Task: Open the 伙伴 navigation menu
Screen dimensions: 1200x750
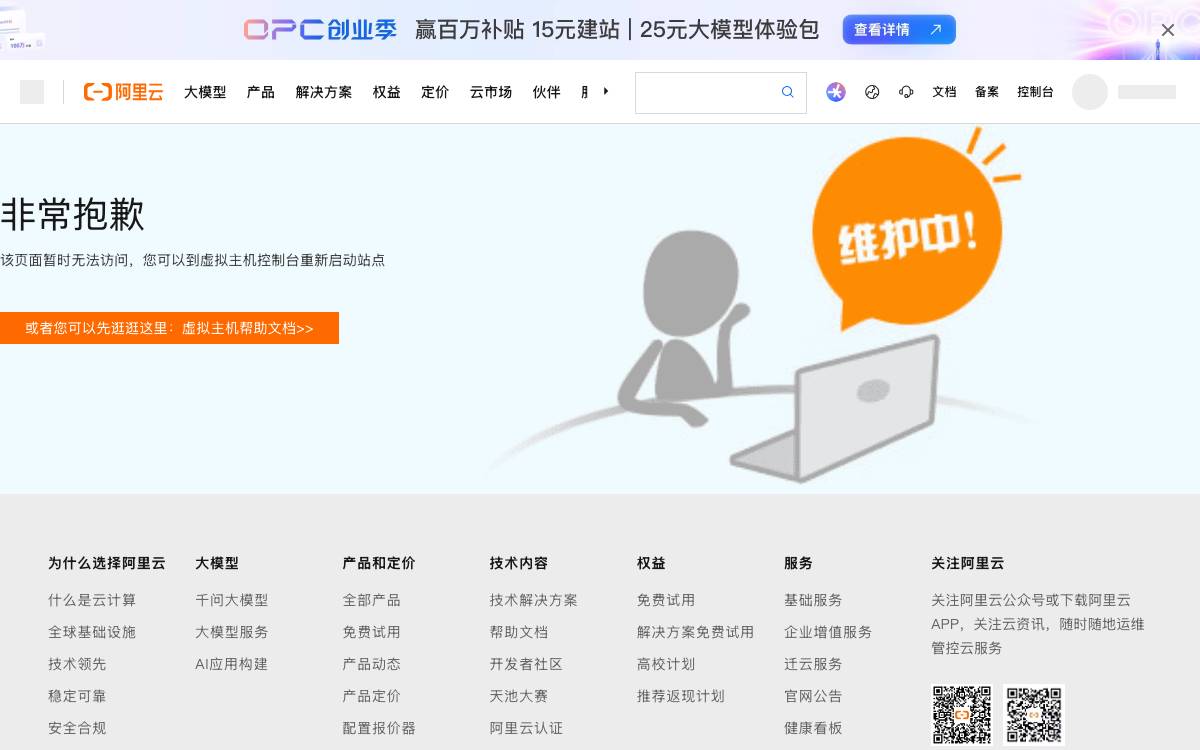Action: [x=547, y=92]
